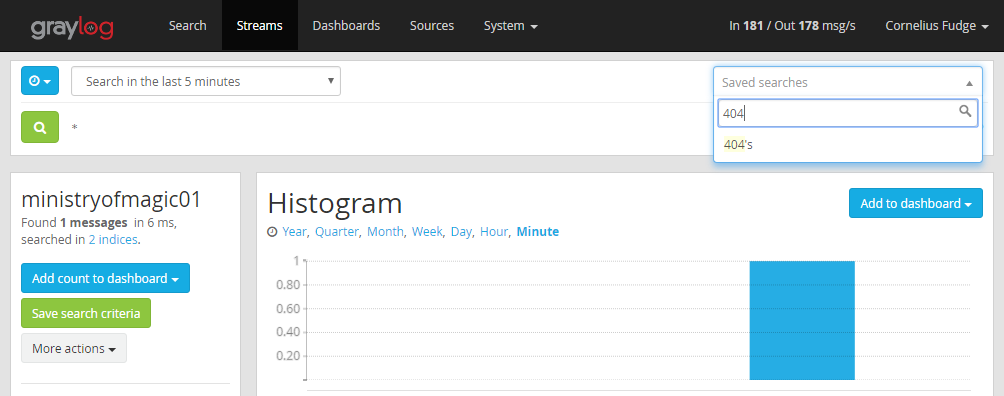The image size is (1004, 396).
Task: Navigate to Sources
Action: pos(432,26)
